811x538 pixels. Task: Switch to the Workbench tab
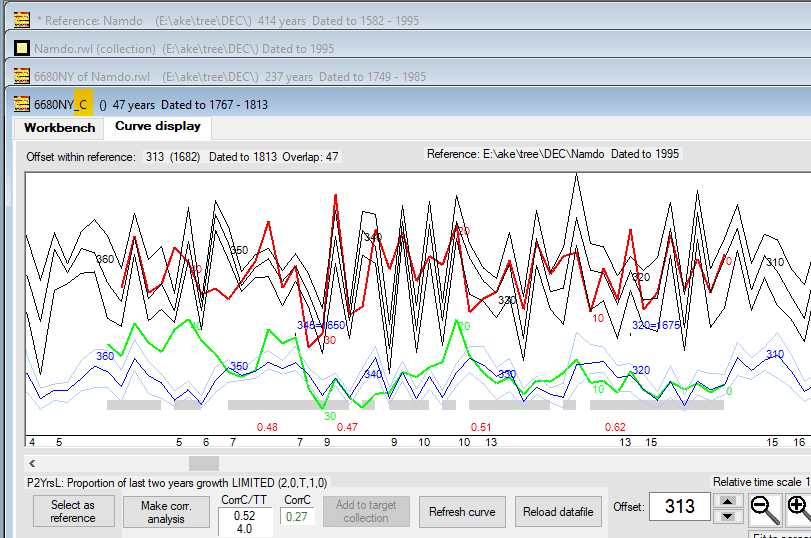(x=59, y=128)
